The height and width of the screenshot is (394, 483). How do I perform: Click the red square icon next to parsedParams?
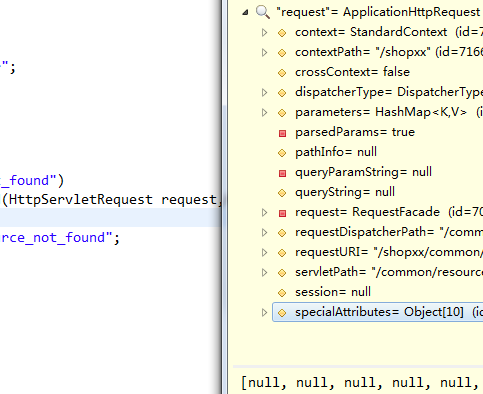[x=282, y=133]
